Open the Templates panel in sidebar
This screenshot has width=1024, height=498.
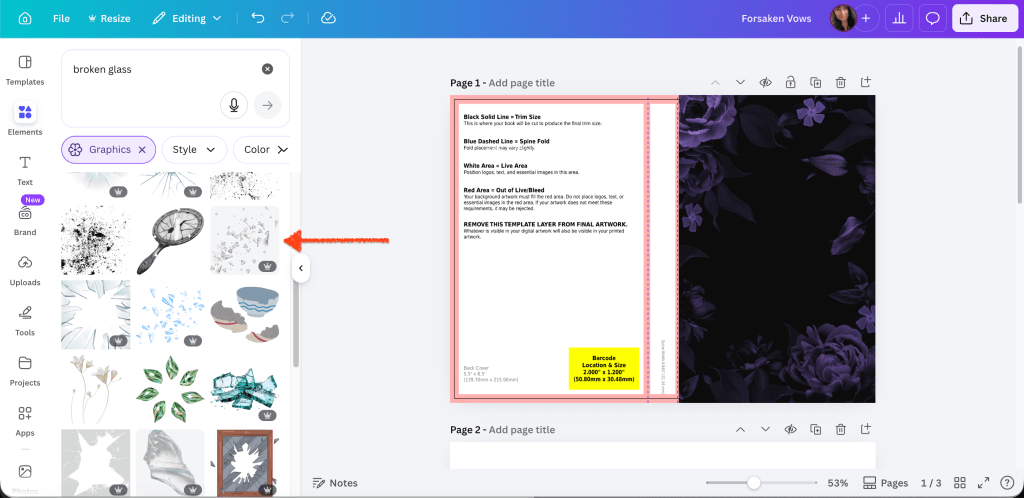click(25, 69)
